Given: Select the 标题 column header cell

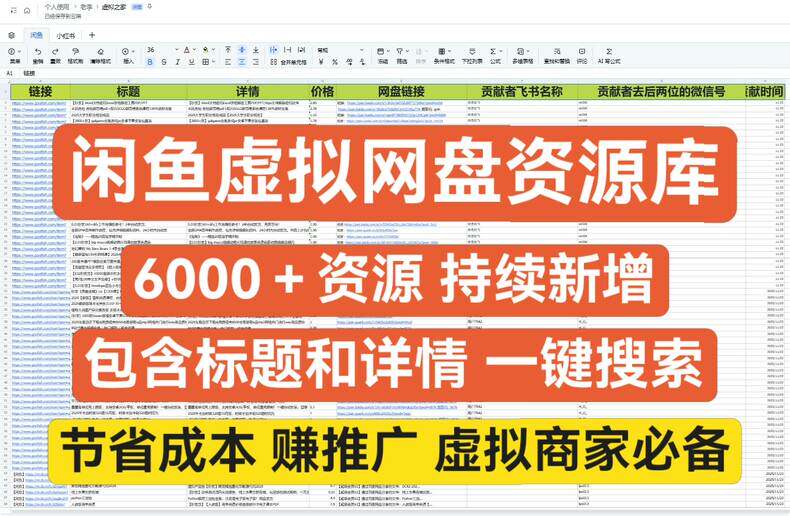Looking at the screenshot, I should (x=128, y=92).
